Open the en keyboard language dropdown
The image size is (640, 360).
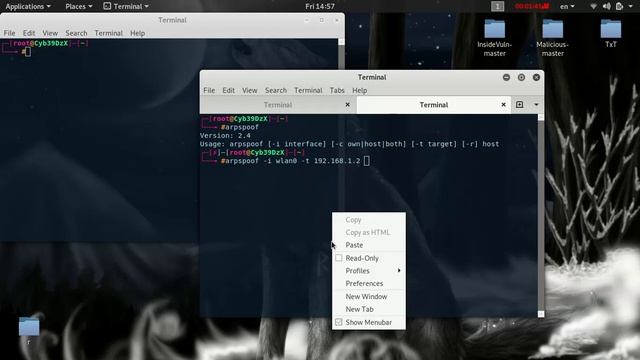click(x=567, y=6)
